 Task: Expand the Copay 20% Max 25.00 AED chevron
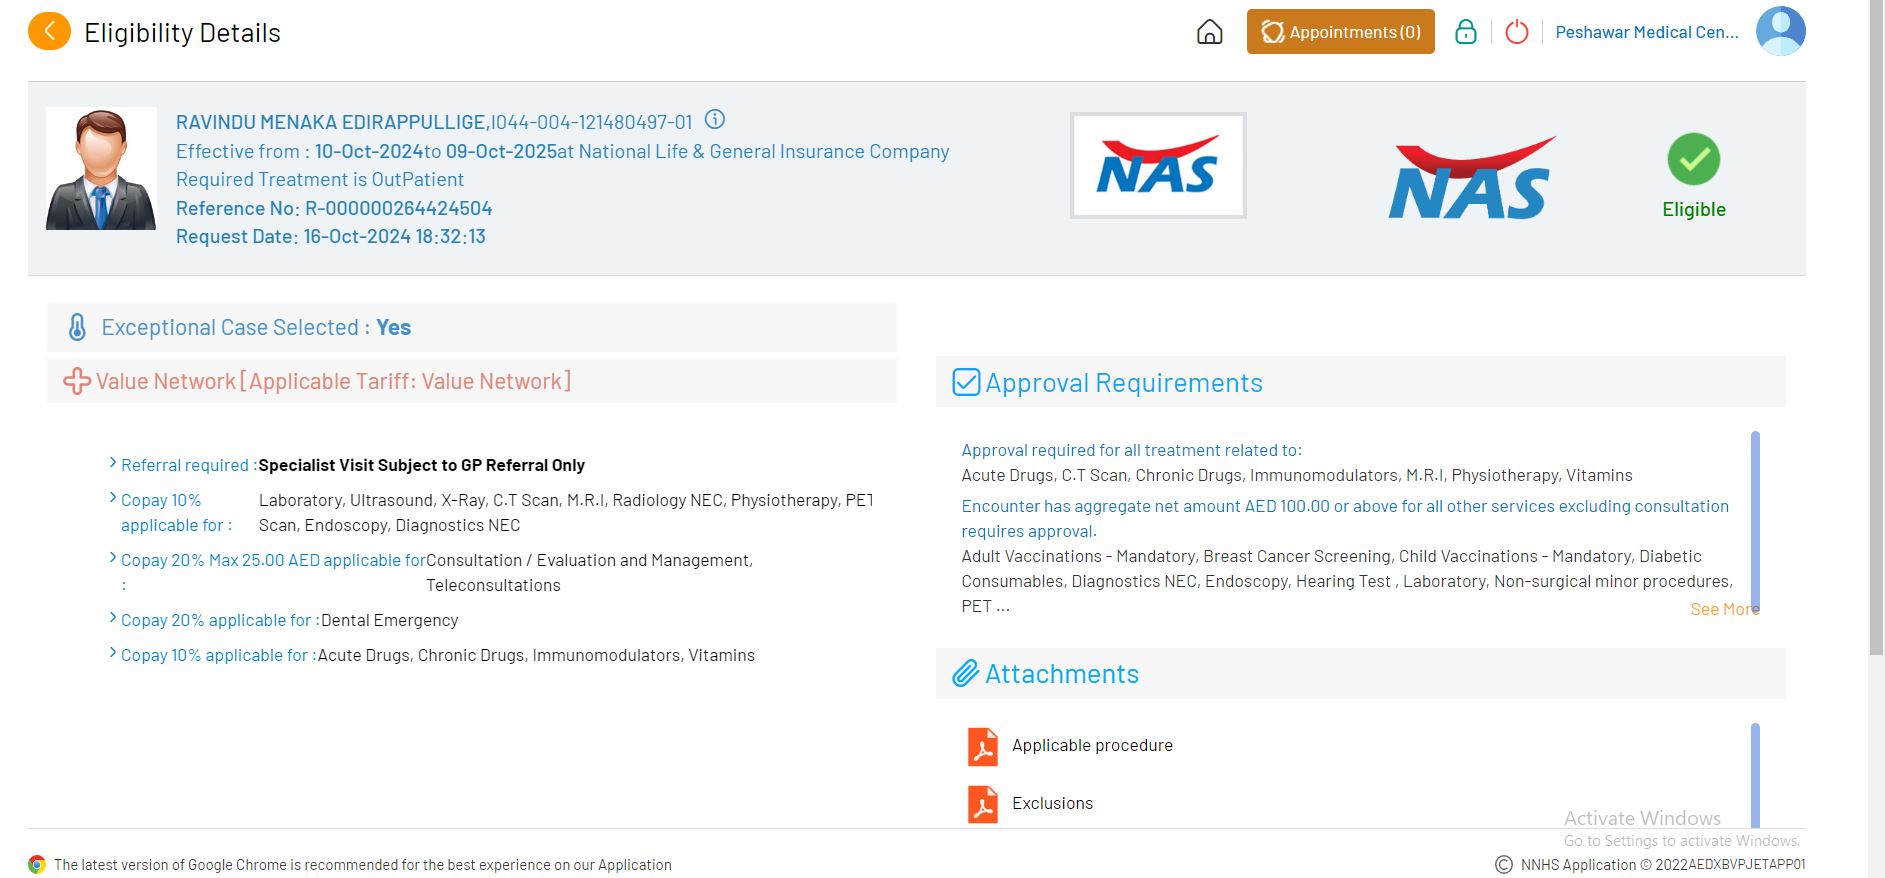tap(113, 557)
